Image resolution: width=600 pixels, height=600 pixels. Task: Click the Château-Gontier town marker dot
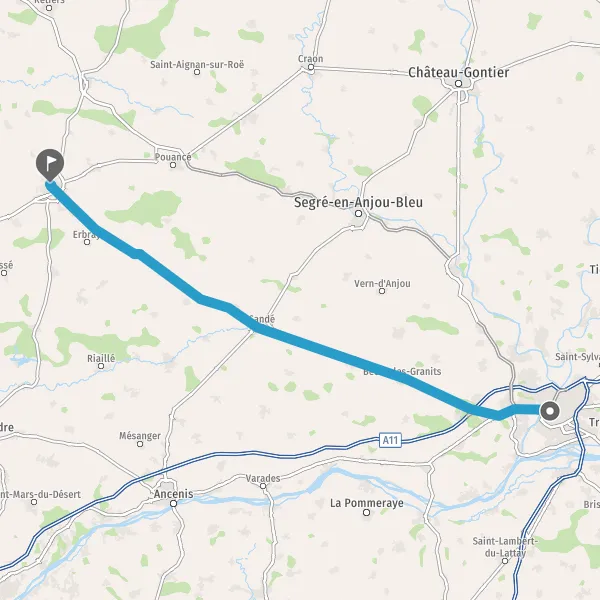[x=458, y=84]
